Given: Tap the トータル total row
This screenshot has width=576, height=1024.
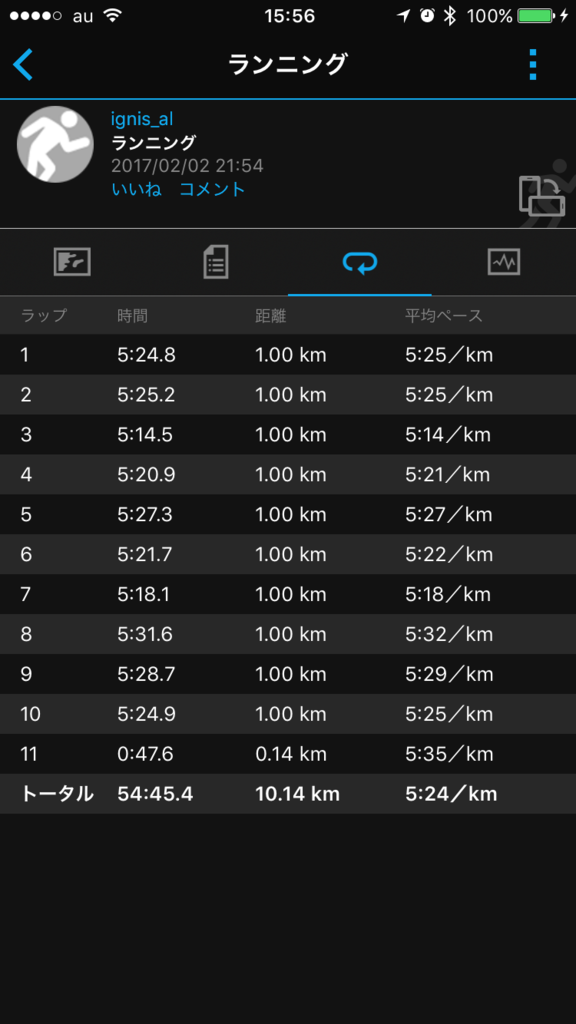Looking at the screenshot, I should click(288, 794).
